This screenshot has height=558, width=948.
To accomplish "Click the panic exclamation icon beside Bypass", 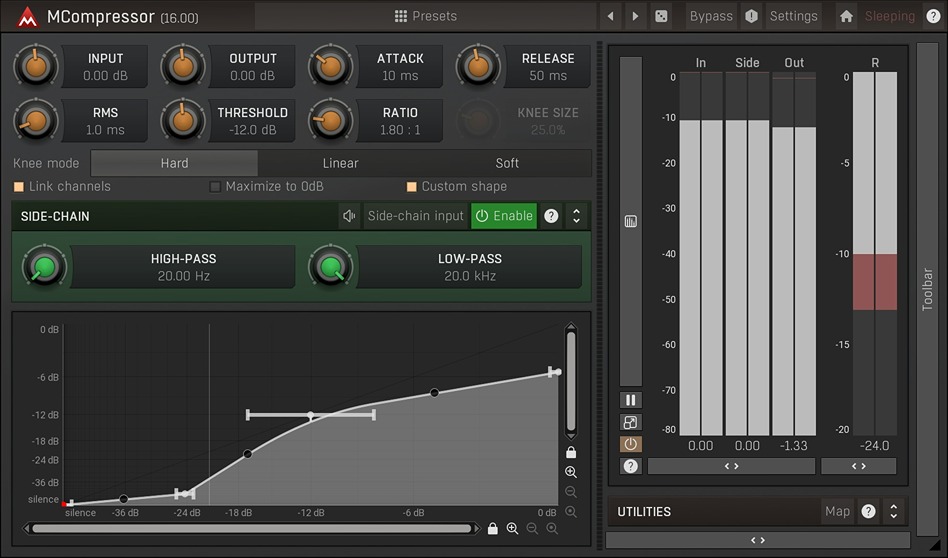I will (x=751, y=16).
